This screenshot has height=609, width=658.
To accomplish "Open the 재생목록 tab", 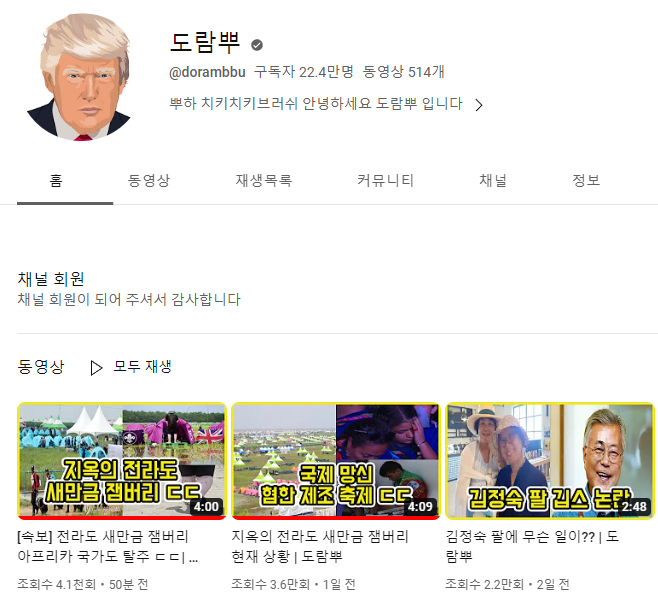I will point(264,180).
